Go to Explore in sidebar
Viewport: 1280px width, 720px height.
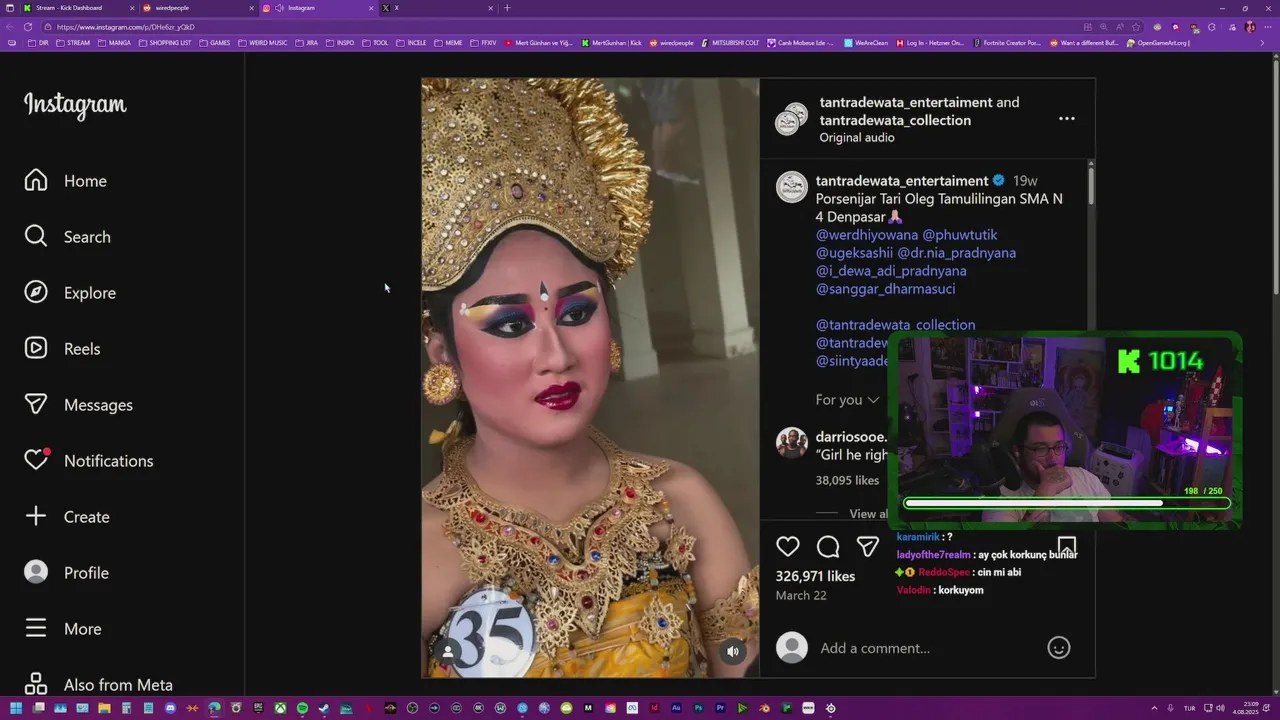coord(70,293)
